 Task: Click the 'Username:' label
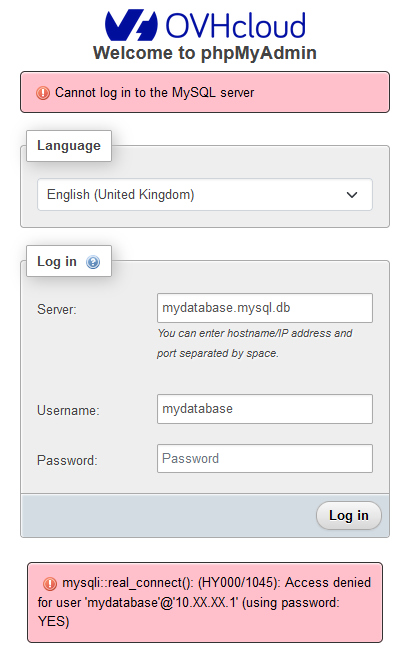click(x=68, y=410)
